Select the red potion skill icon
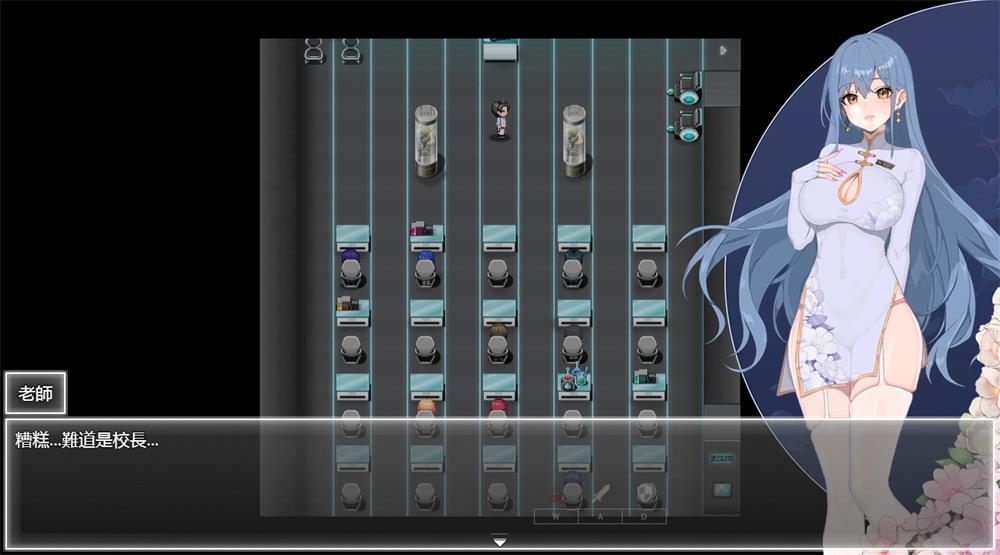 coord(557,495)
